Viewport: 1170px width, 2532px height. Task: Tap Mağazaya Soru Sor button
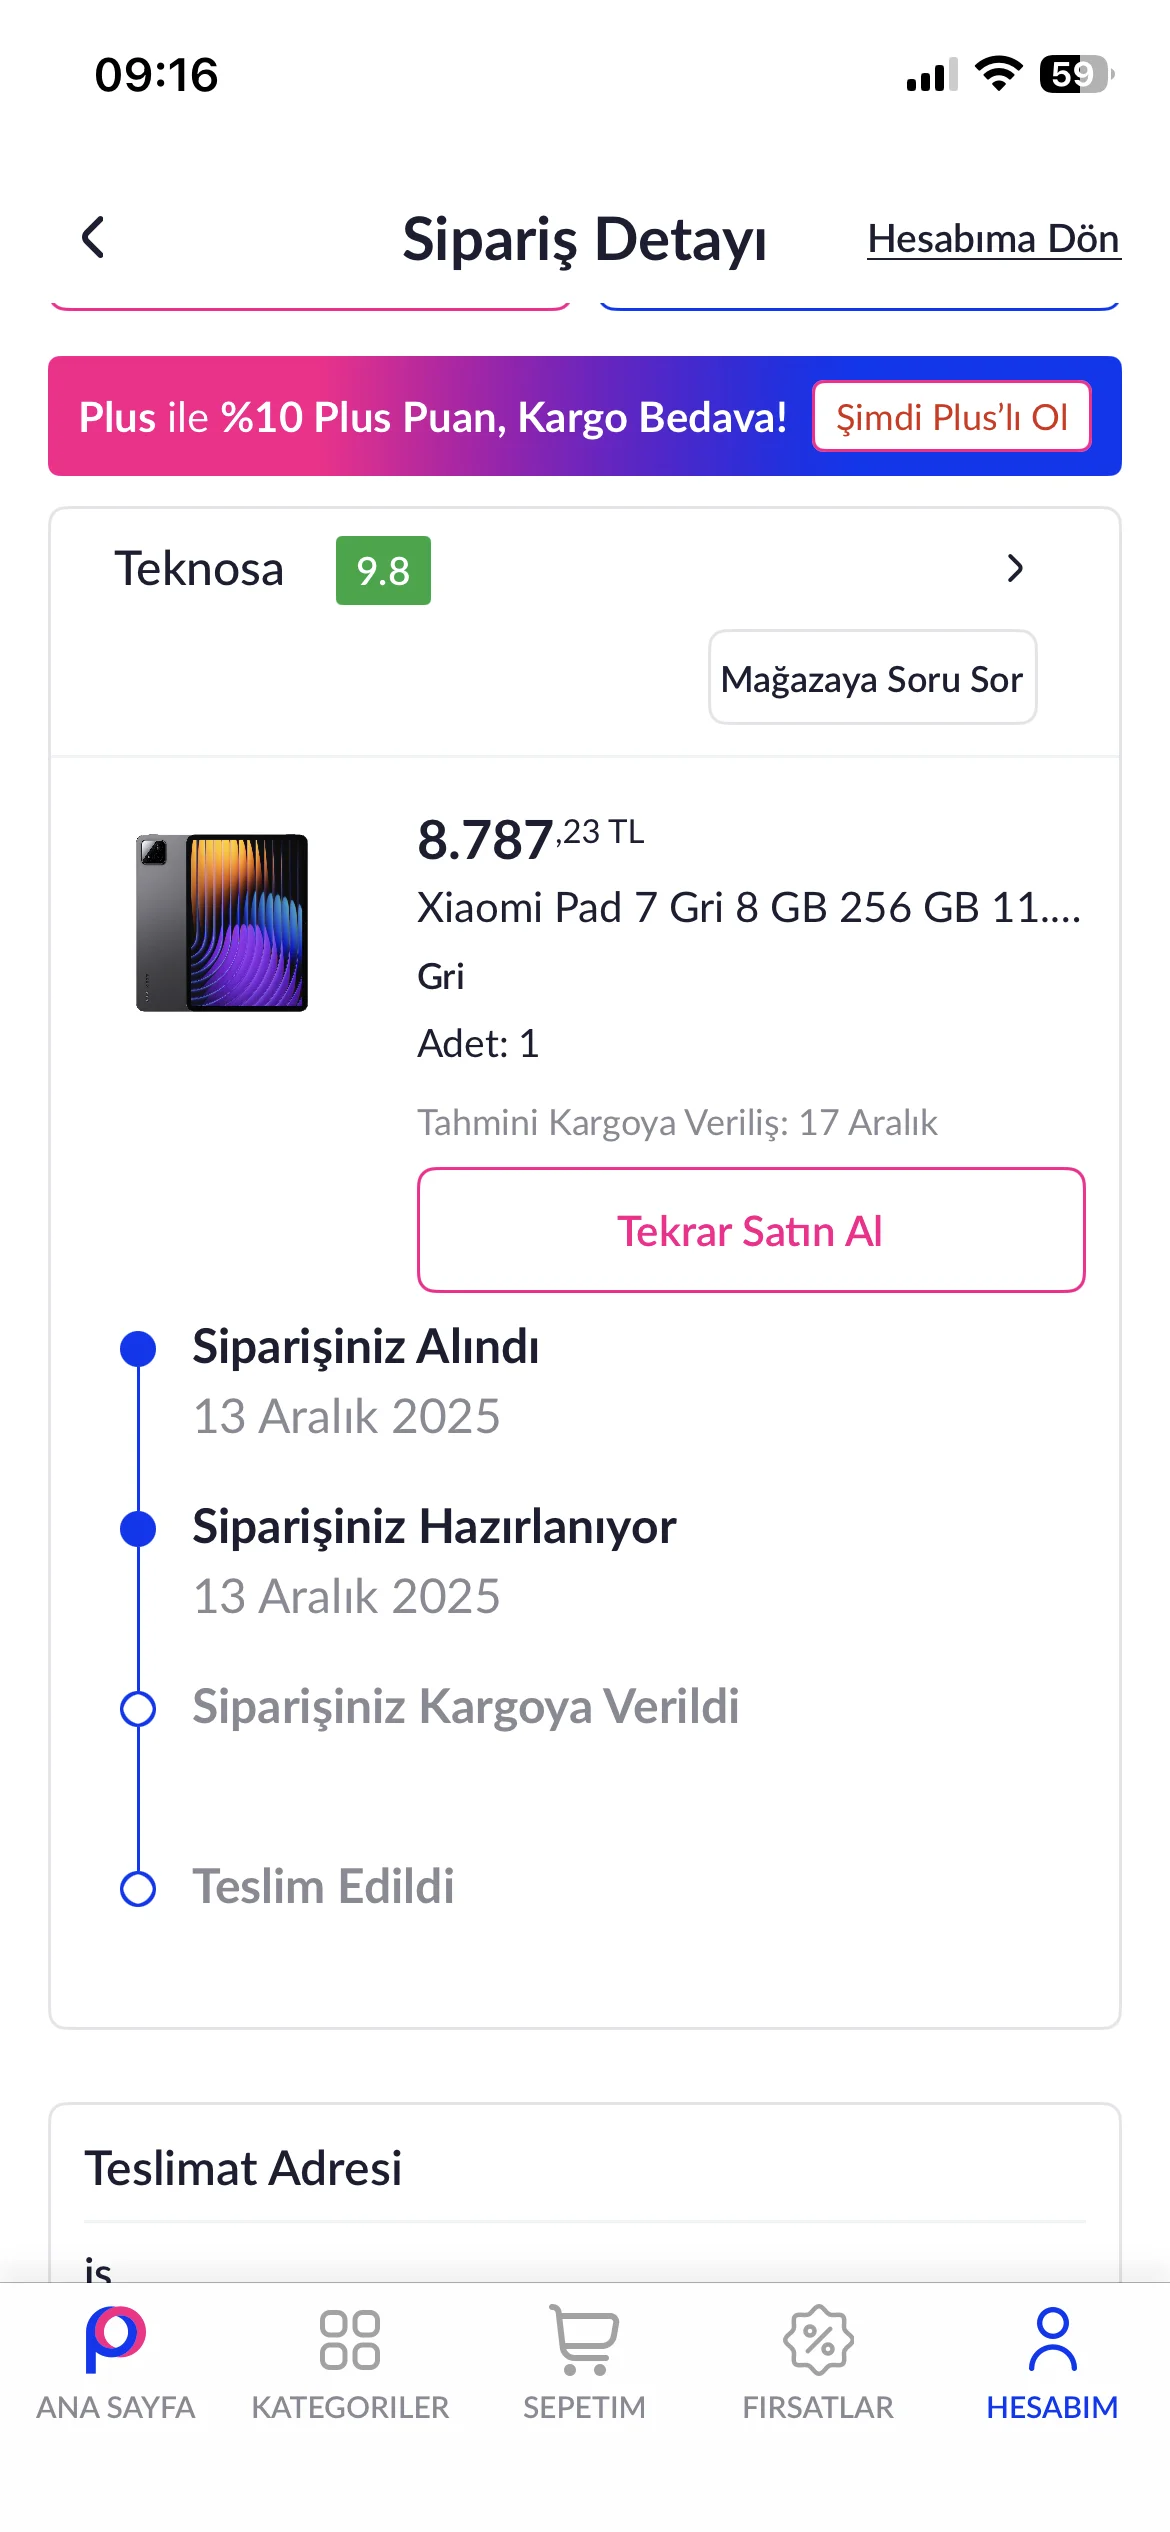coord(872,678)
